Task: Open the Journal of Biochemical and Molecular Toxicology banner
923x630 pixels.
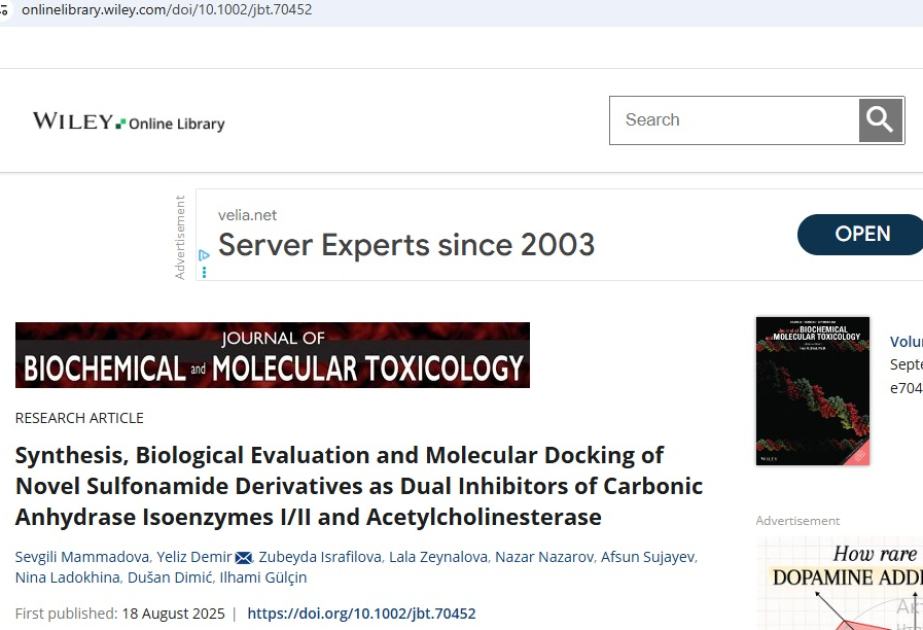Action: coord(272,354)
